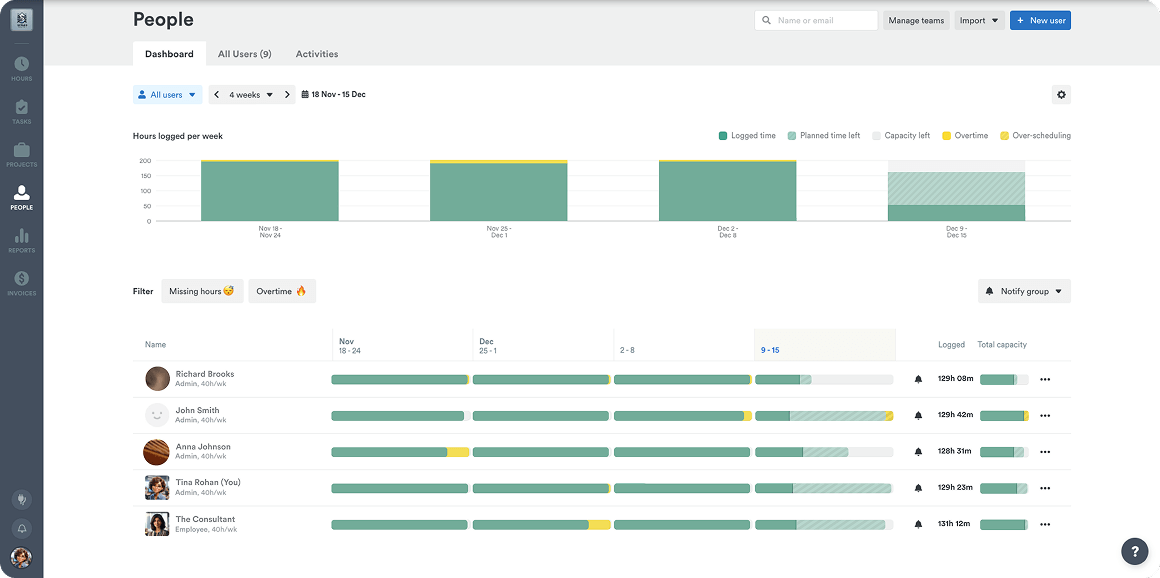Expand the Notify group dropdown
This screenshot has width=1160, height=578.
pyautogui.click(x=1023, y=291)
